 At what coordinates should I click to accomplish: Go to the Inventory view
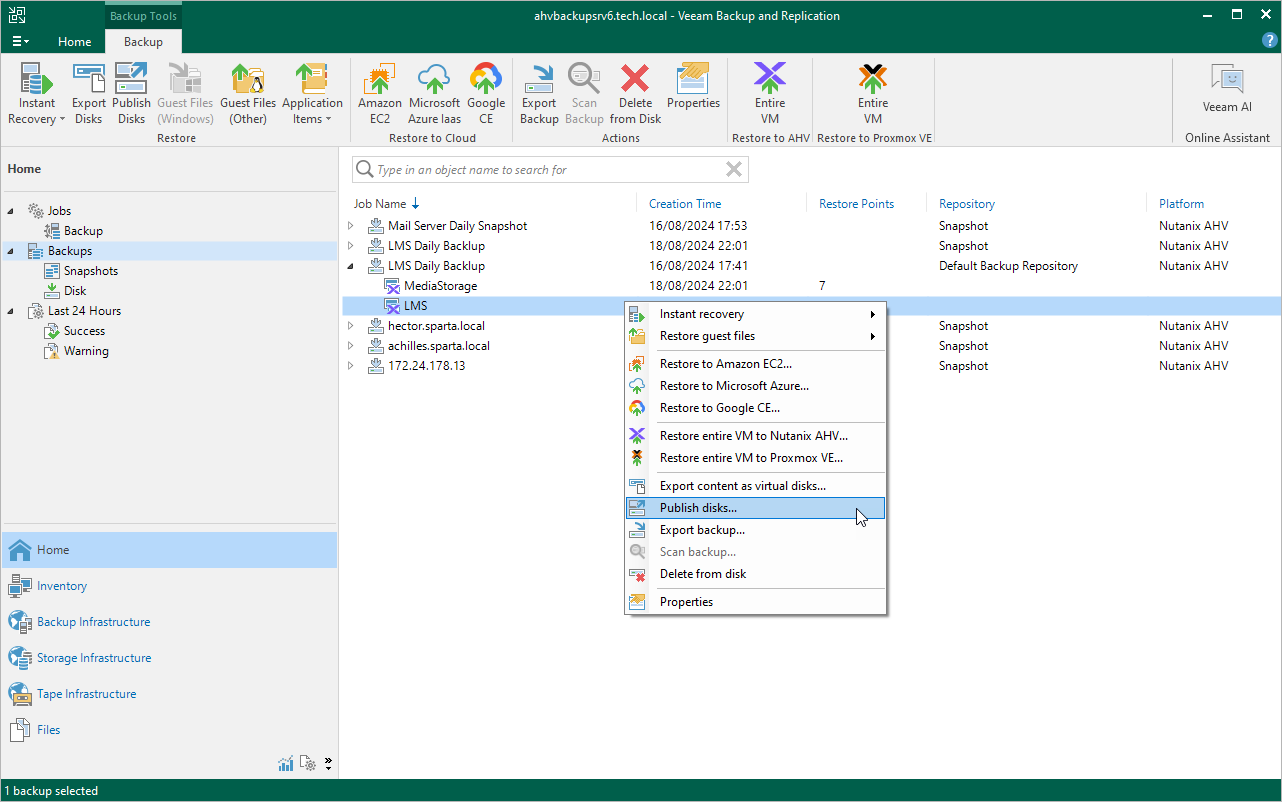click(x=62, y=586)
